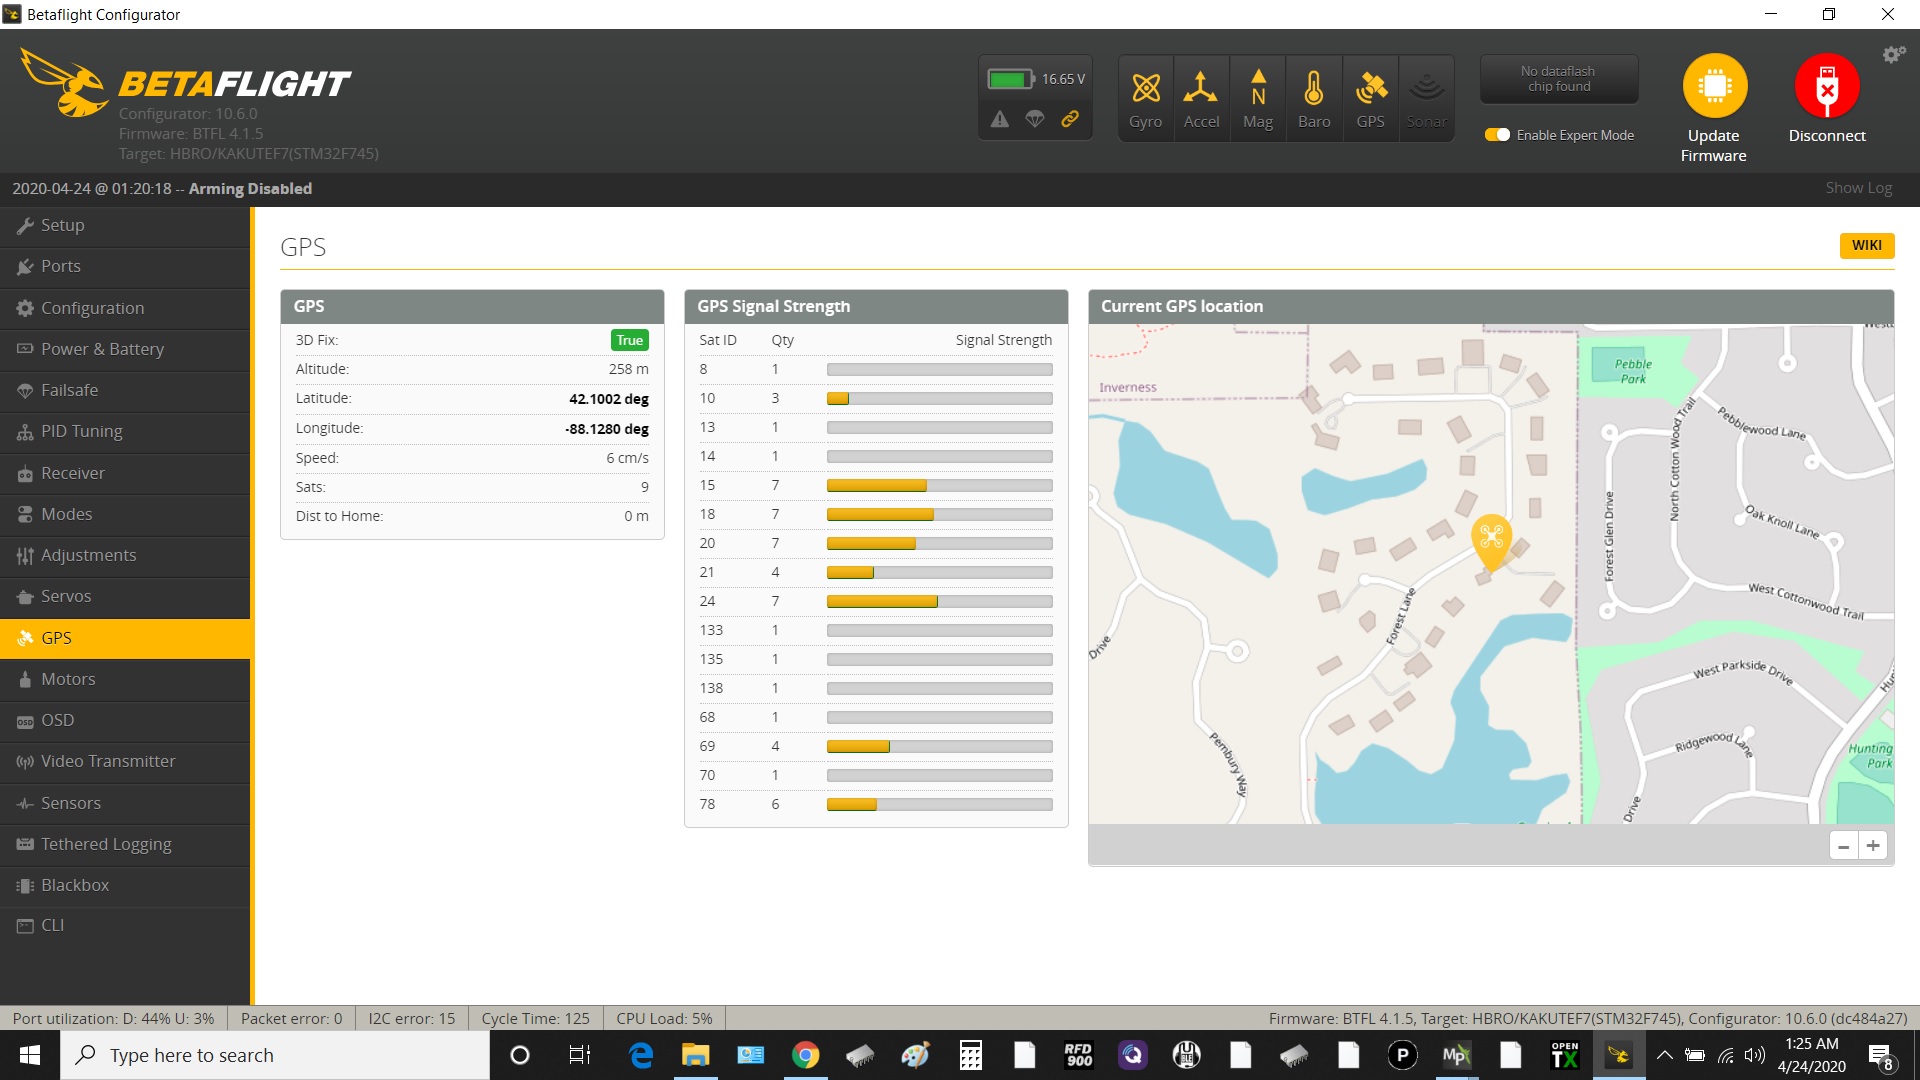Zoom out the map with minus button

(1843, 845)
